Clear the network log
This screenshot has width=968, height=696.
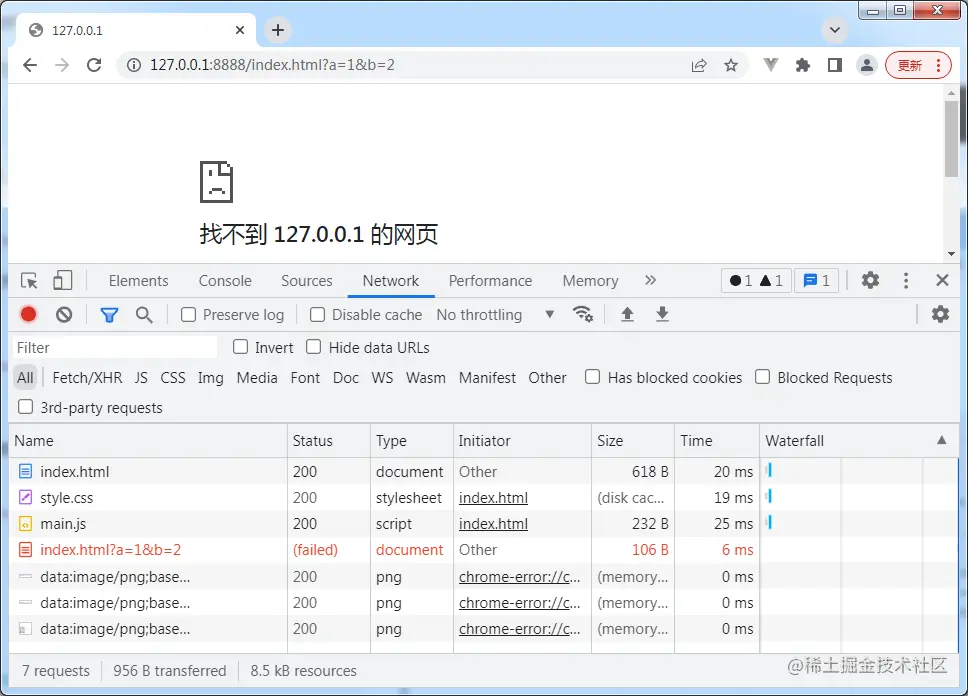64,315
